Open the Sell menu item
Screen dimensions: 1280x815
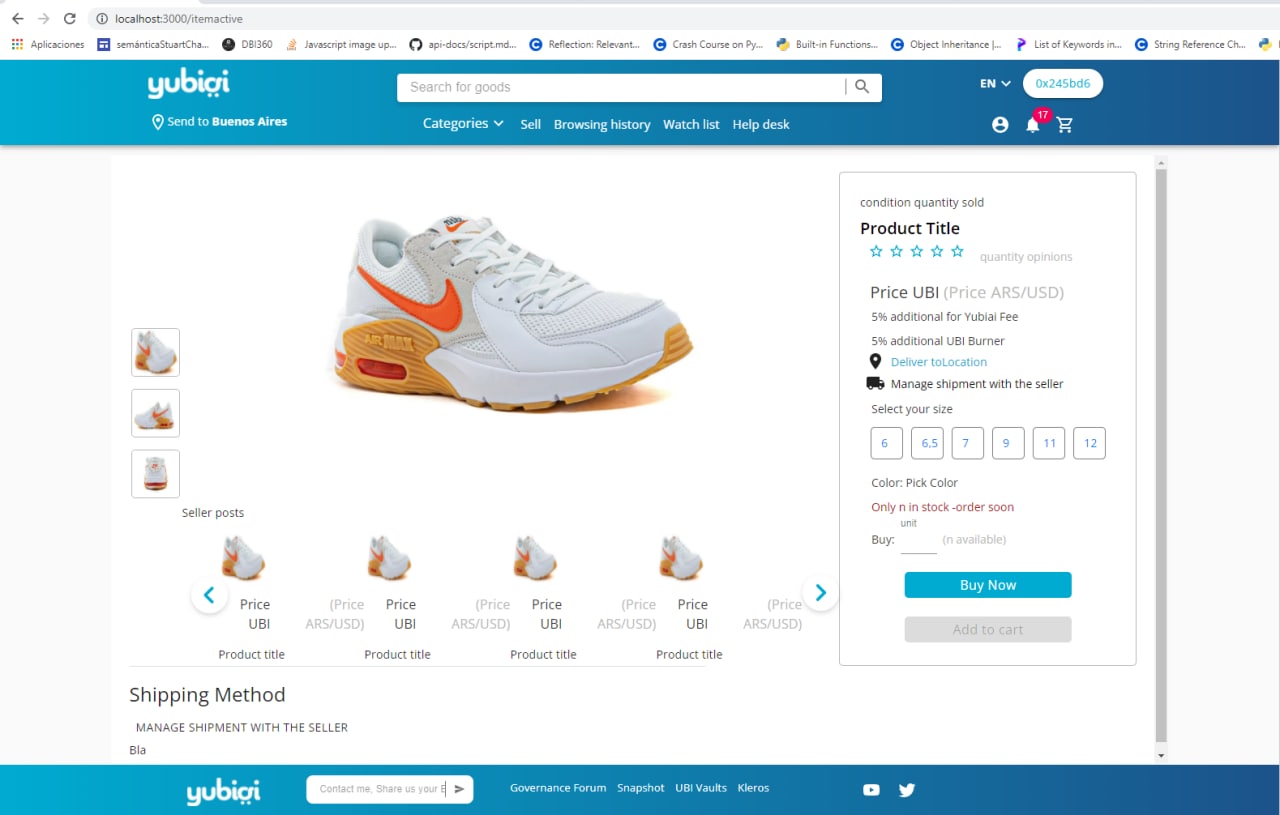[x=530, y=124]
